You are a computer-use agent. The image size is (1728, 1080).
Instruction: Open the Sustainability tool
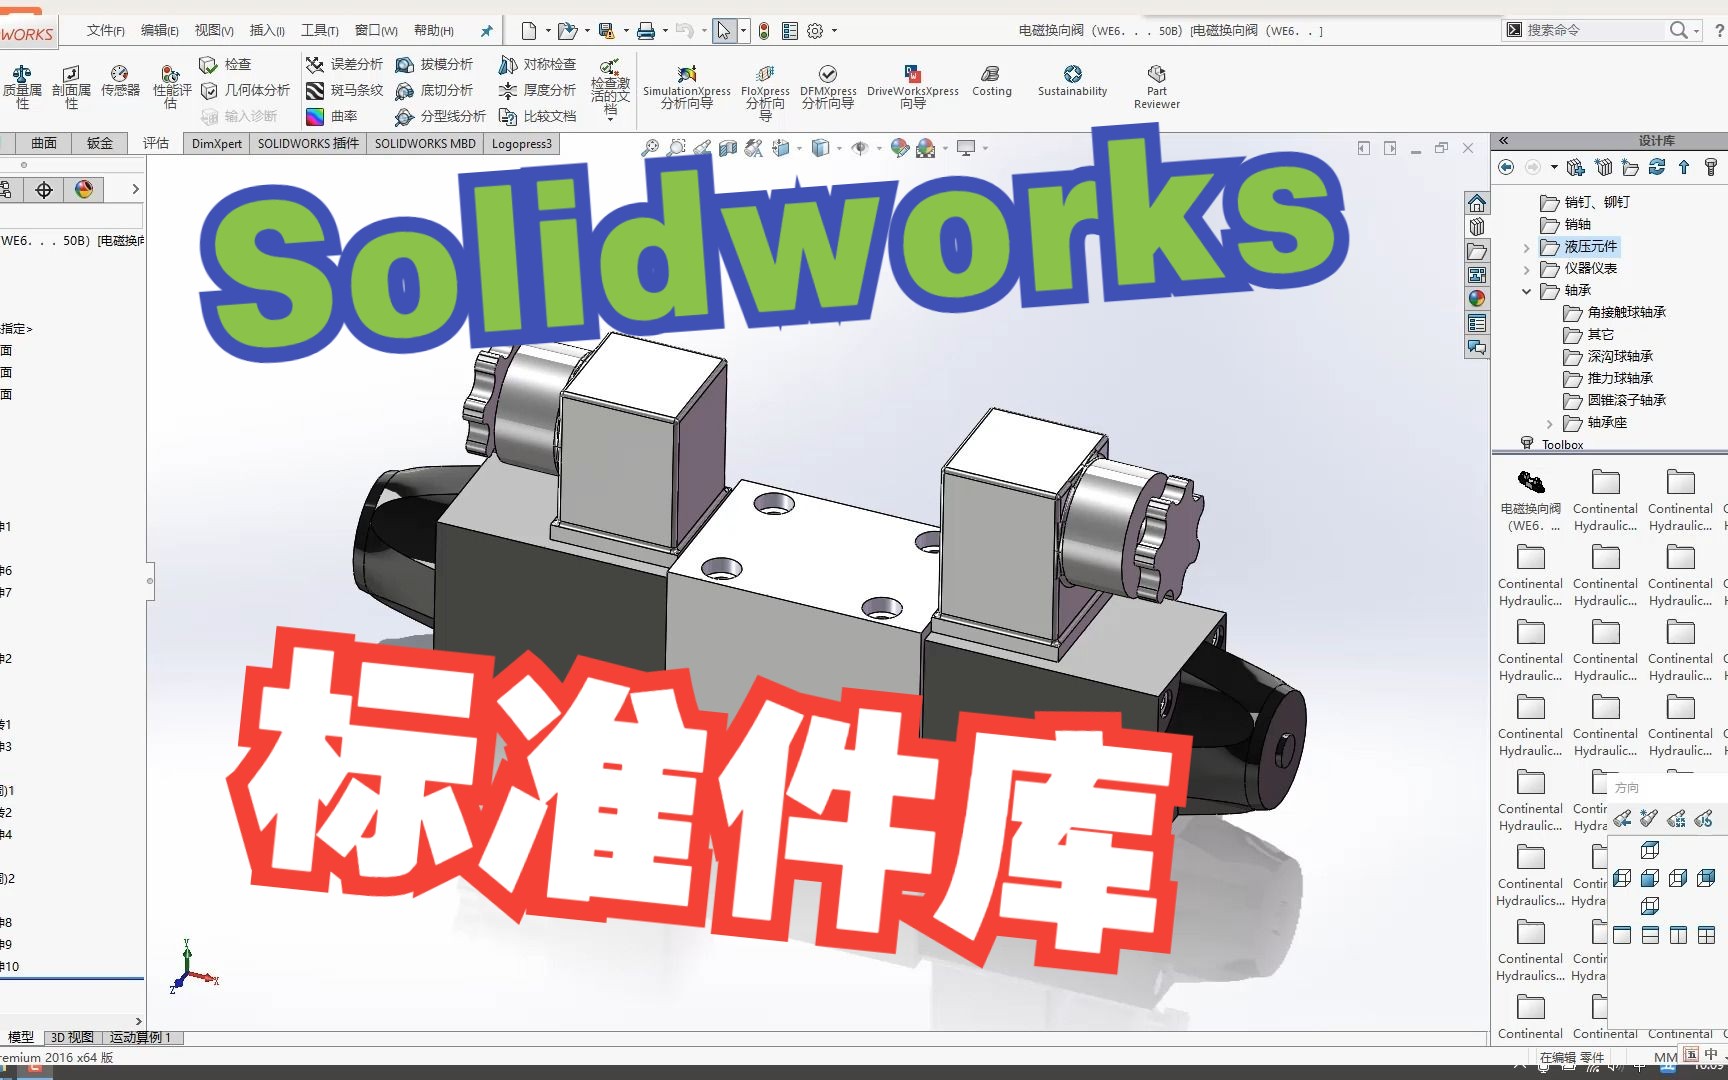click(x=1072, y=81)
